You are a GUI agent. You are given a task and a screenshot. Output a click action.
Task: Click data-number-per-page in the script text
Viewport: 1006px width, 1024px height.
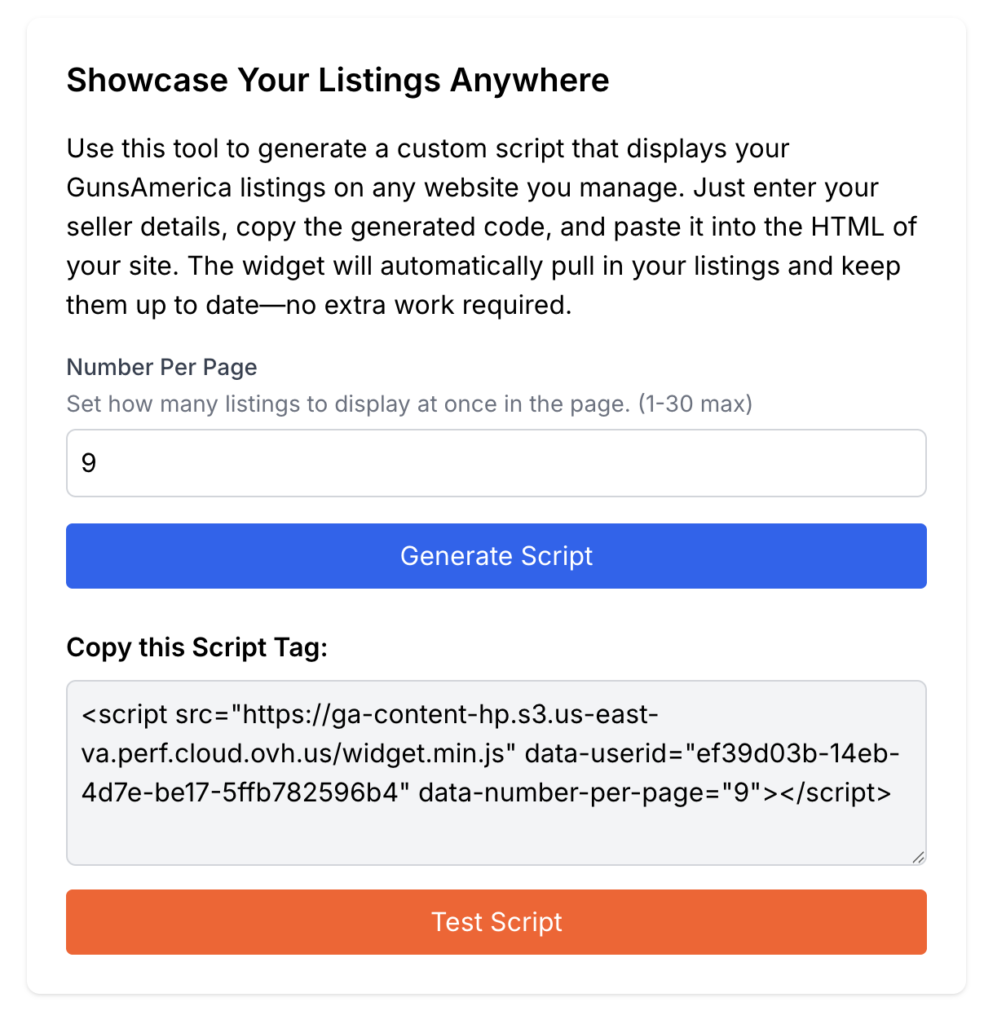click(x=564, y=793)
